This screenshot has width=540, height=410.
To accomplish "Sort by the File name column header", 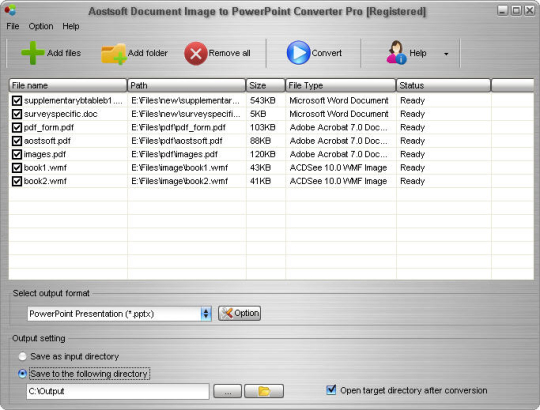I will (68, 85).
